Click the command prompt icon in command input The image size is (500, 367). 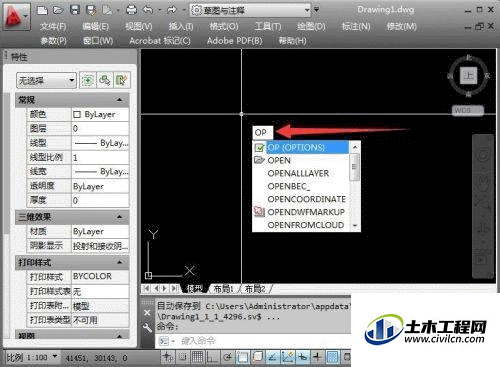coord(164,341)
